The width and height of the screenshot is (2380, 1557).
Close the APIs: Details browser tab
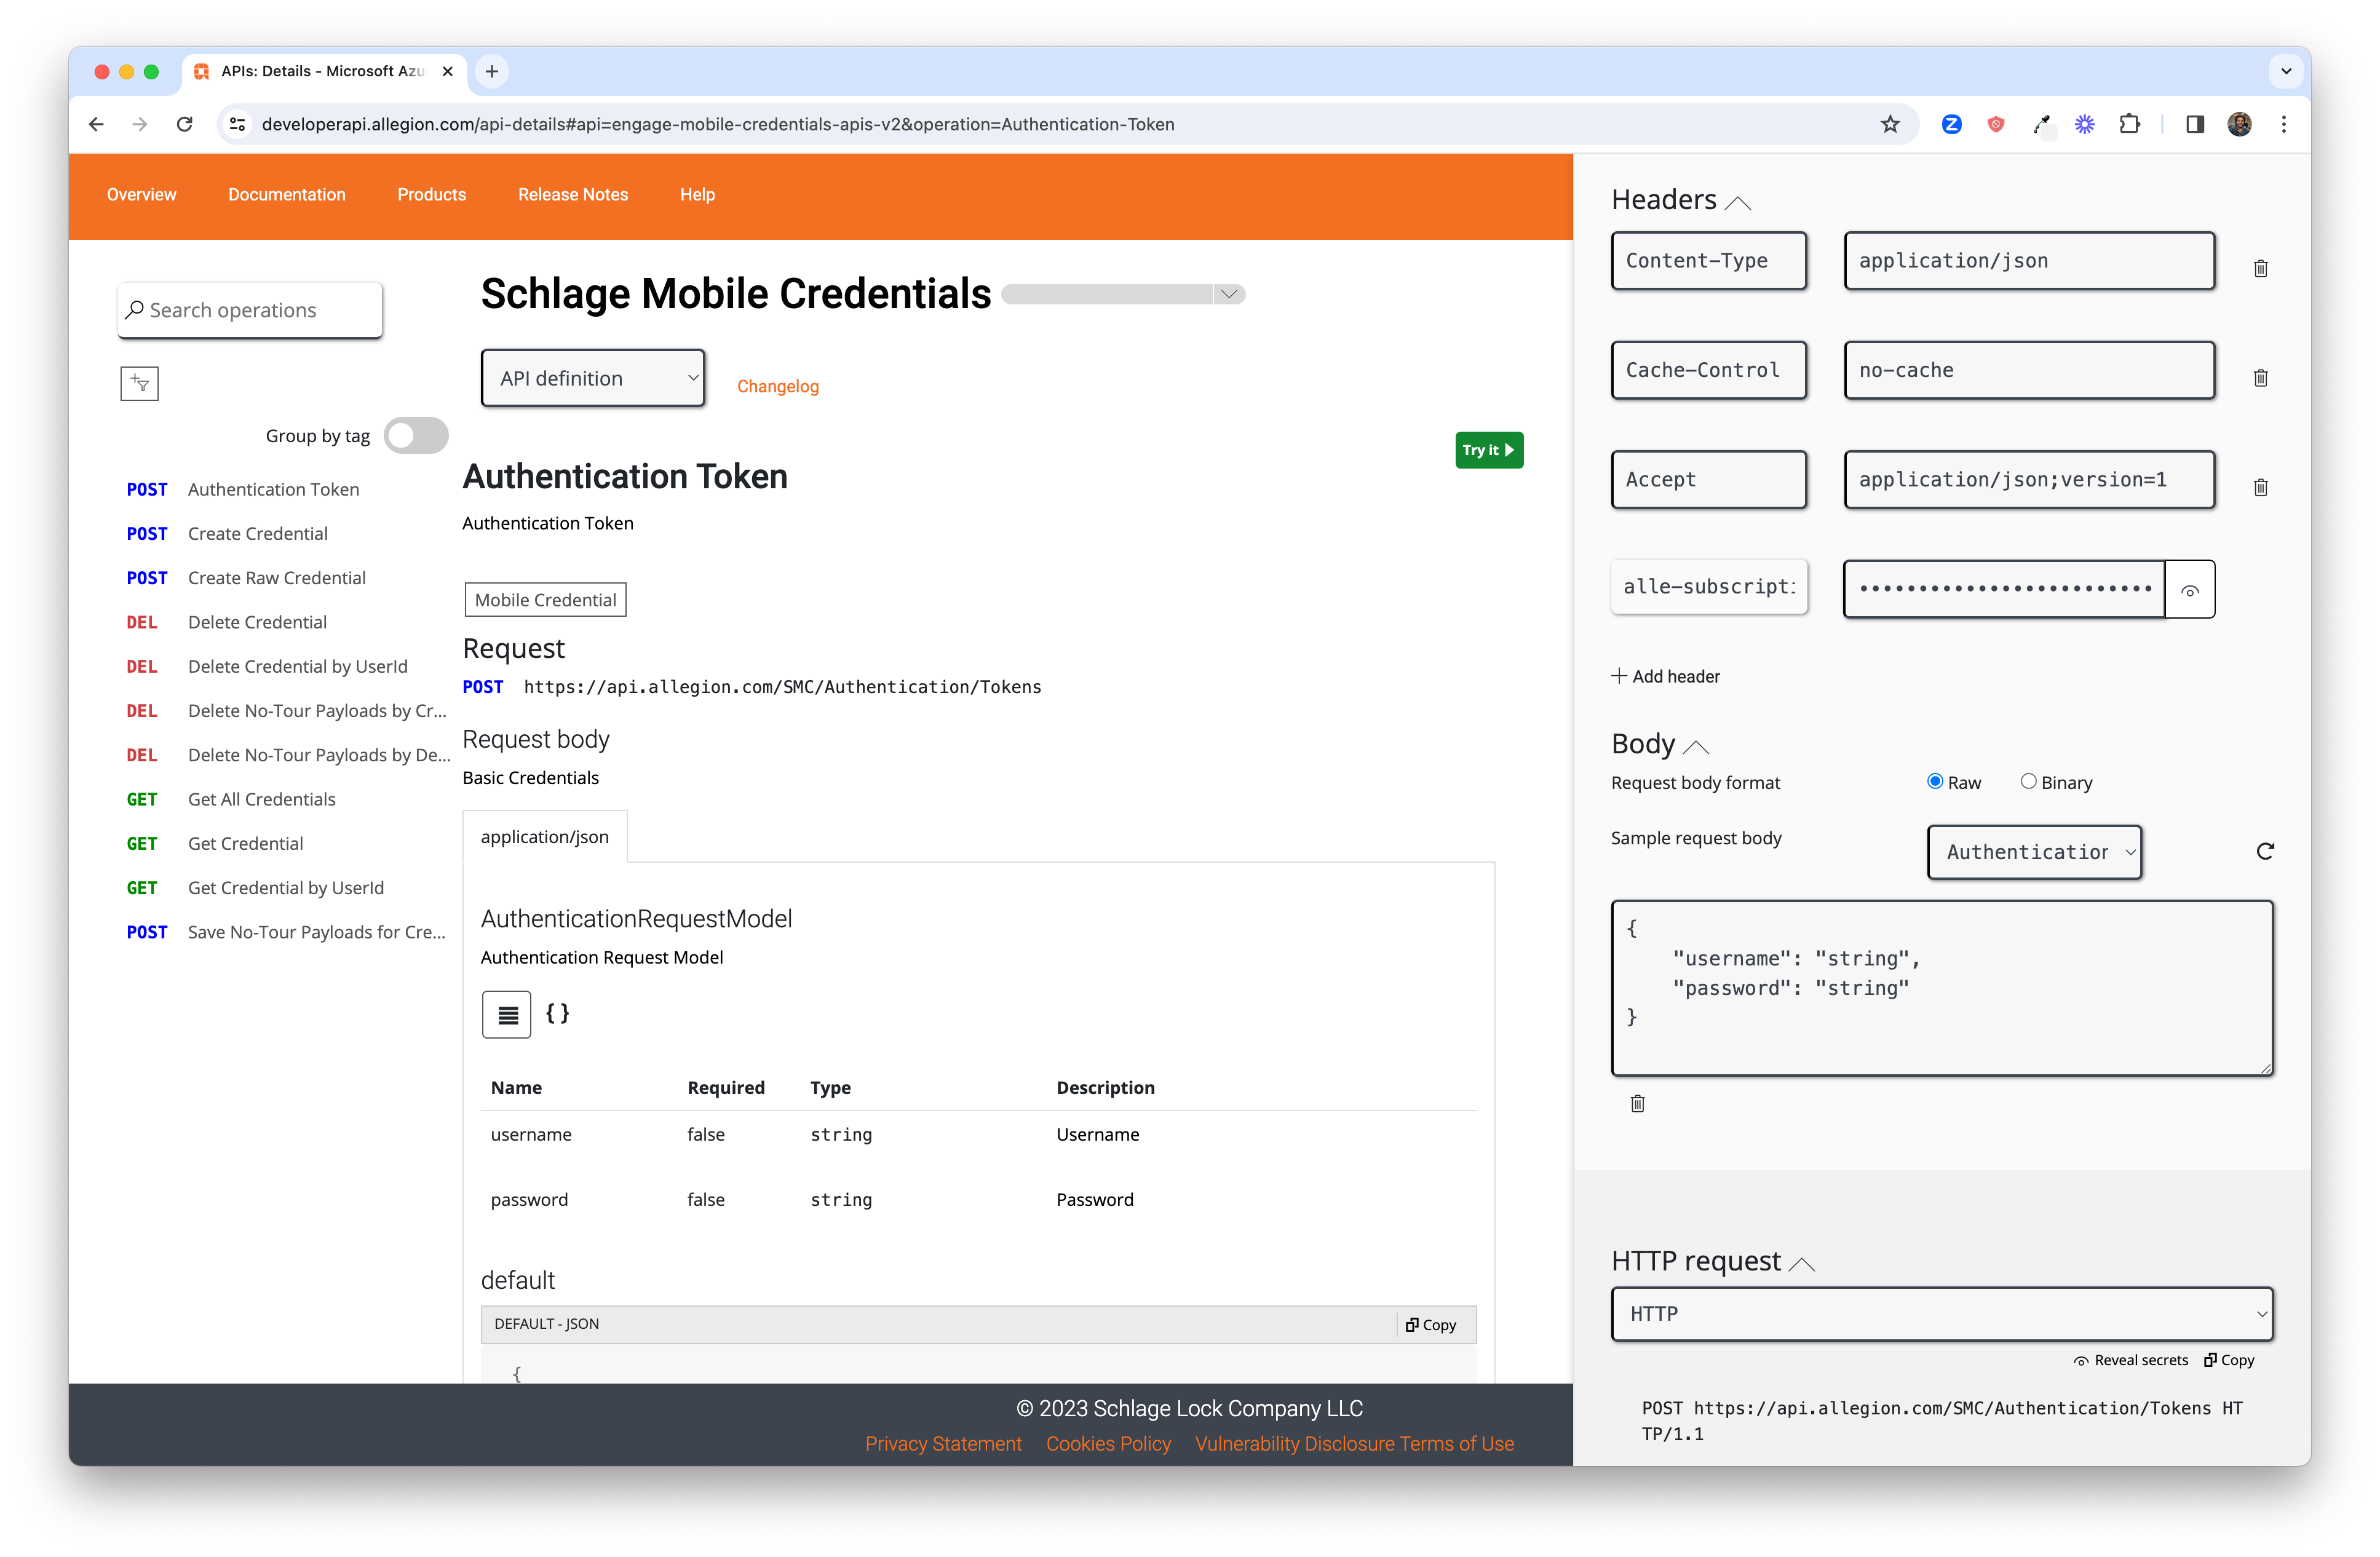[x=447, y=71]
